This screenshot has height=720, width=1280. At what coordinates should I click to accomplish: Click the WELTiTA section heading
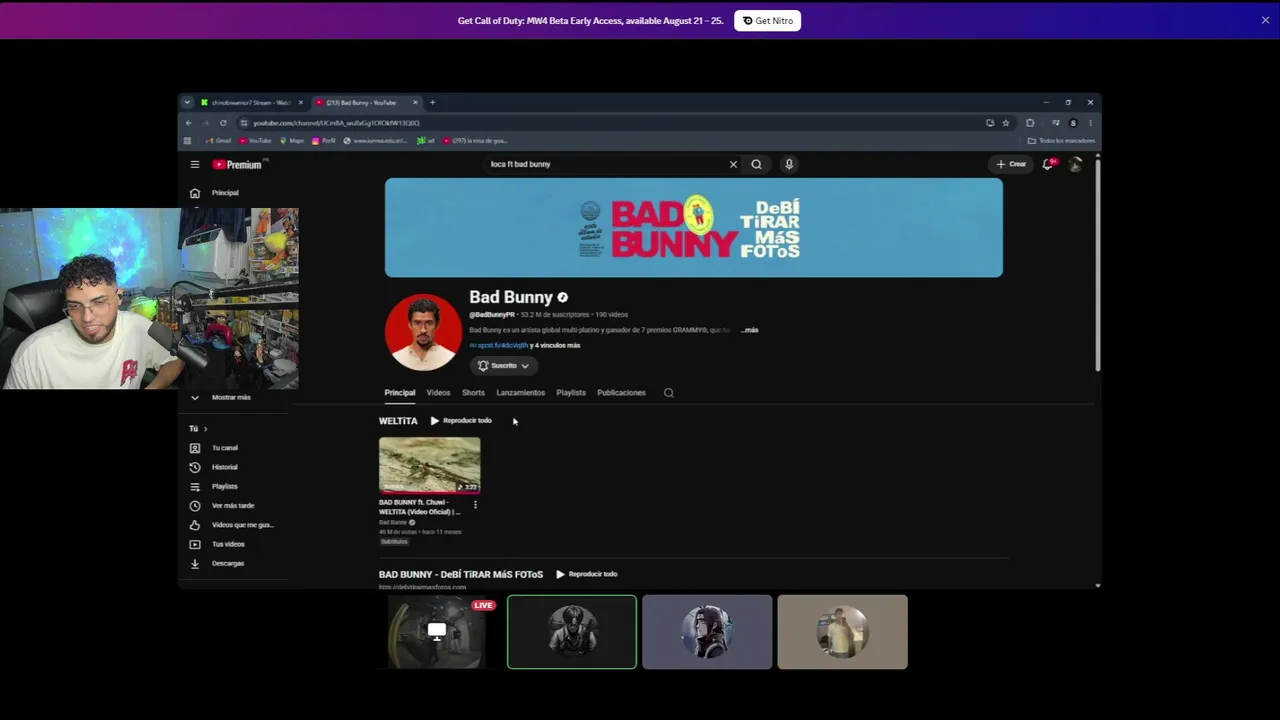click(398, 421)
